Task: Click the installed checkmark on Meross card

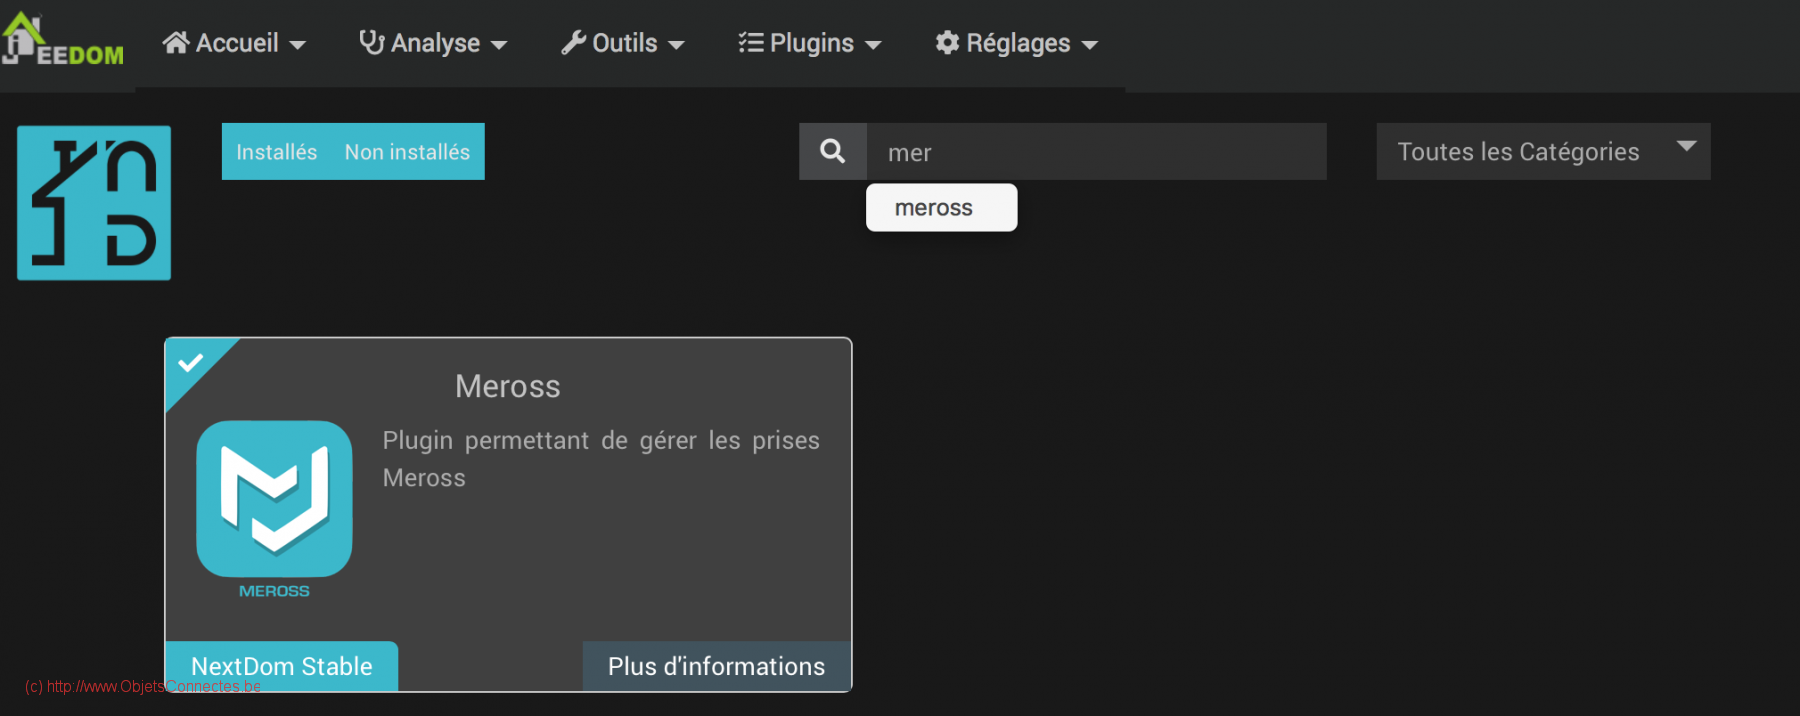Action: point(191,363)
